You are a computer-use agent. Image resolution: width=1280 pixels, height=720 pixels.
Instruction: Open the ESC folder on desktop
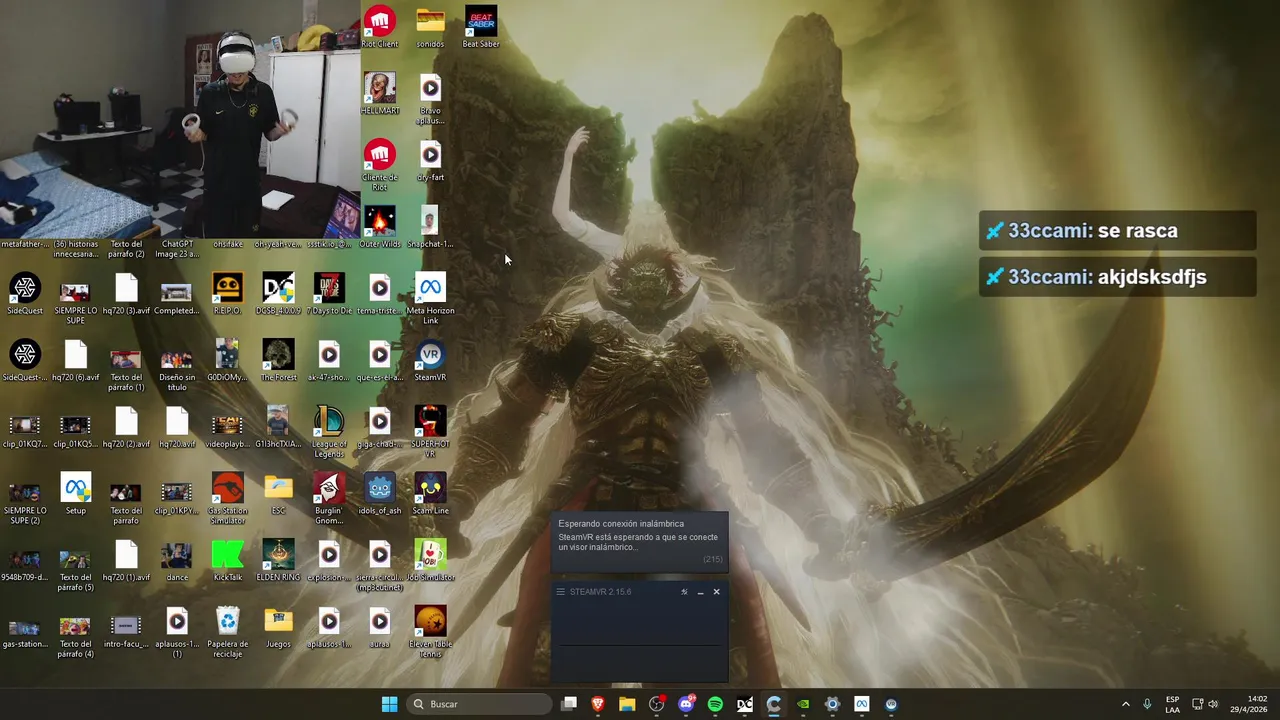click(278, 493)
